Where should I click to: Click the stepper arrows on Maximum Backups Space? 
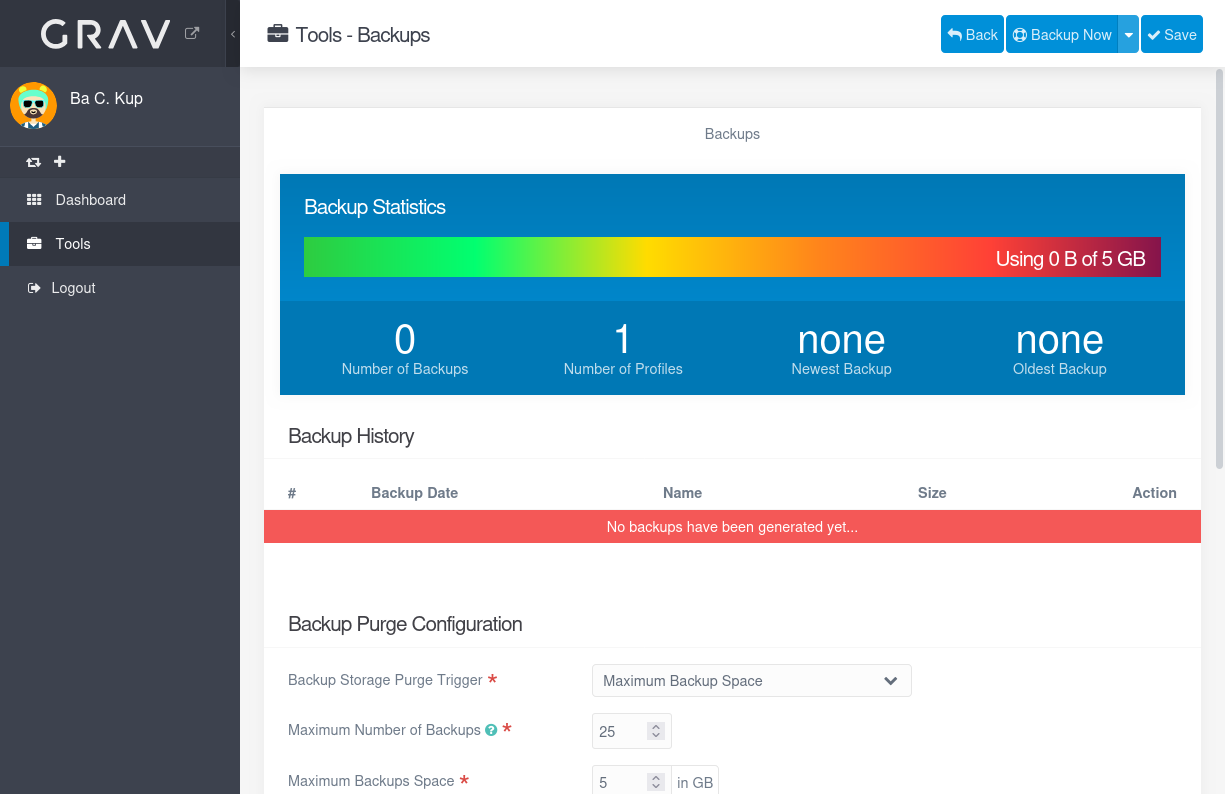pyautogui.click(x=656, y=782)
